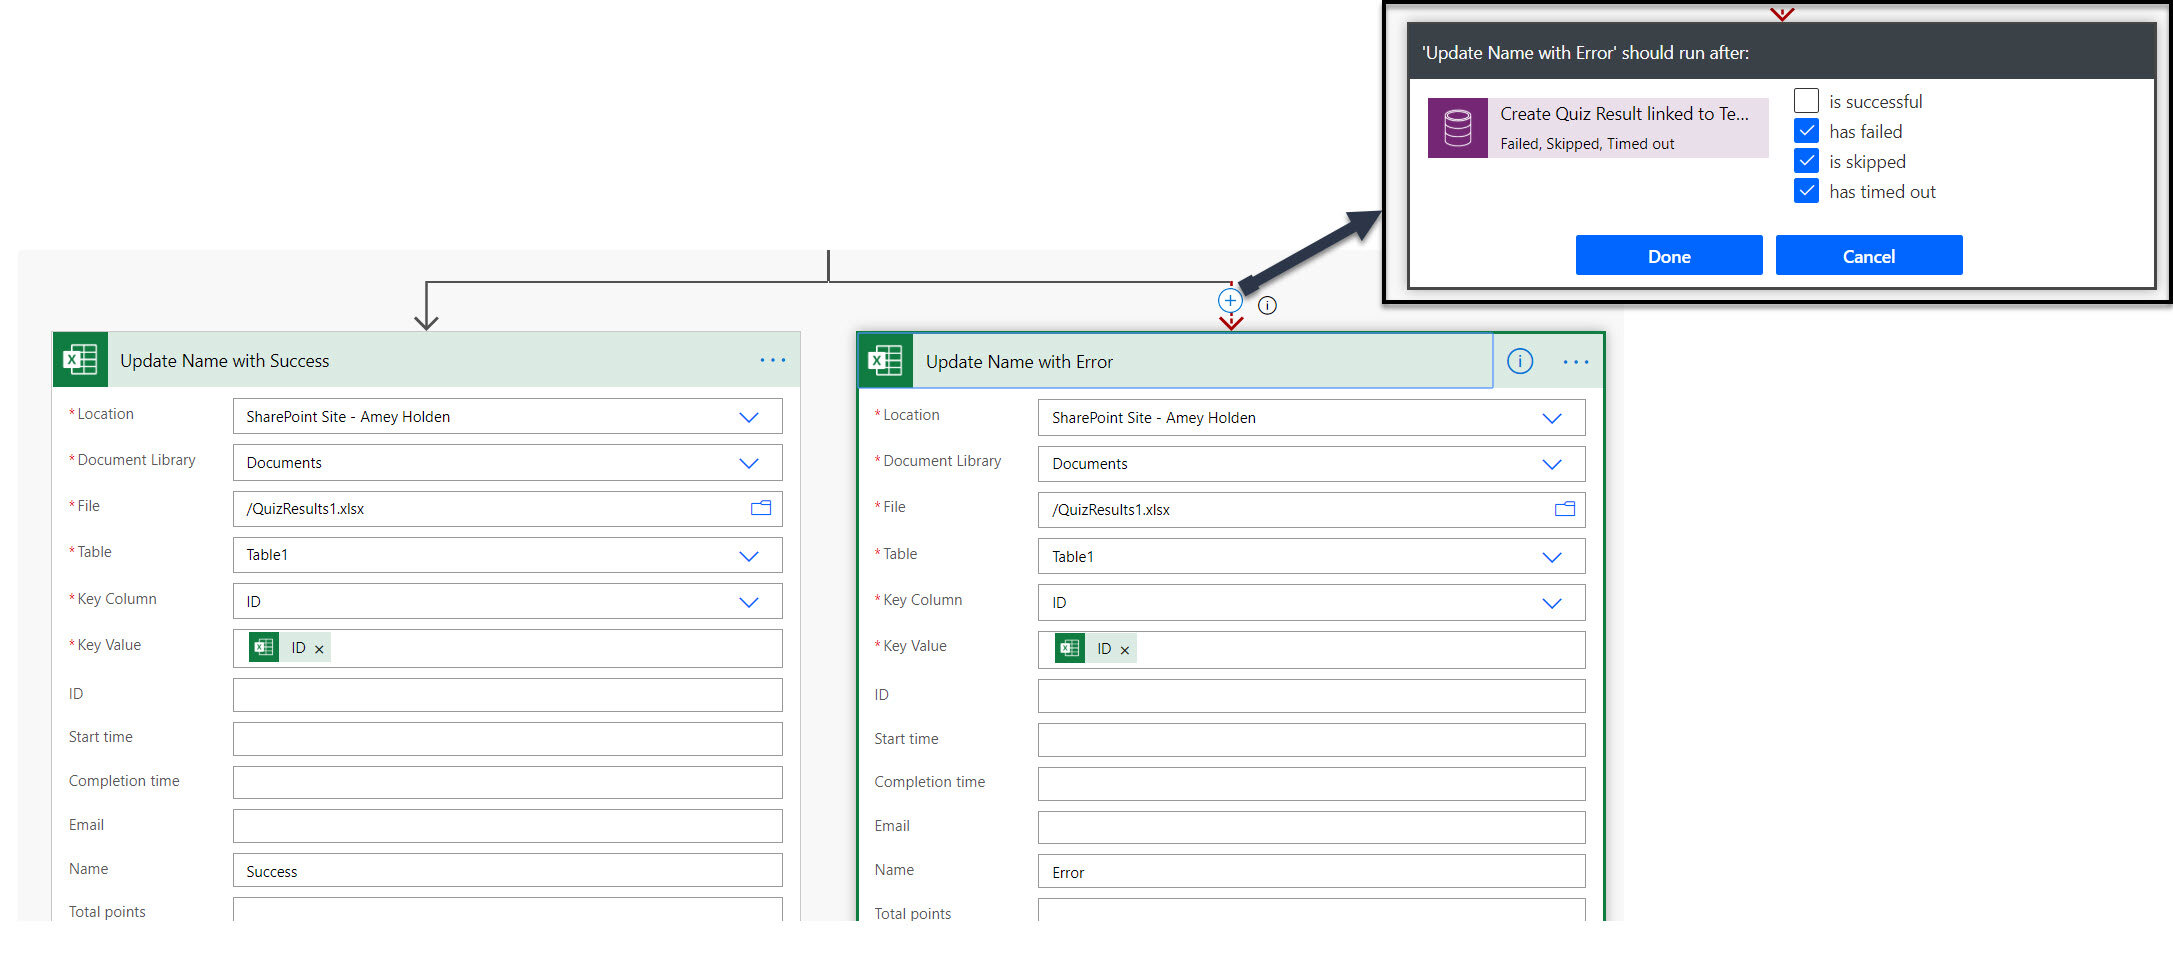Screen dimensions: 2173x954
Task: Expand Location dropdown in Error card
Action: coord(1552,418)
